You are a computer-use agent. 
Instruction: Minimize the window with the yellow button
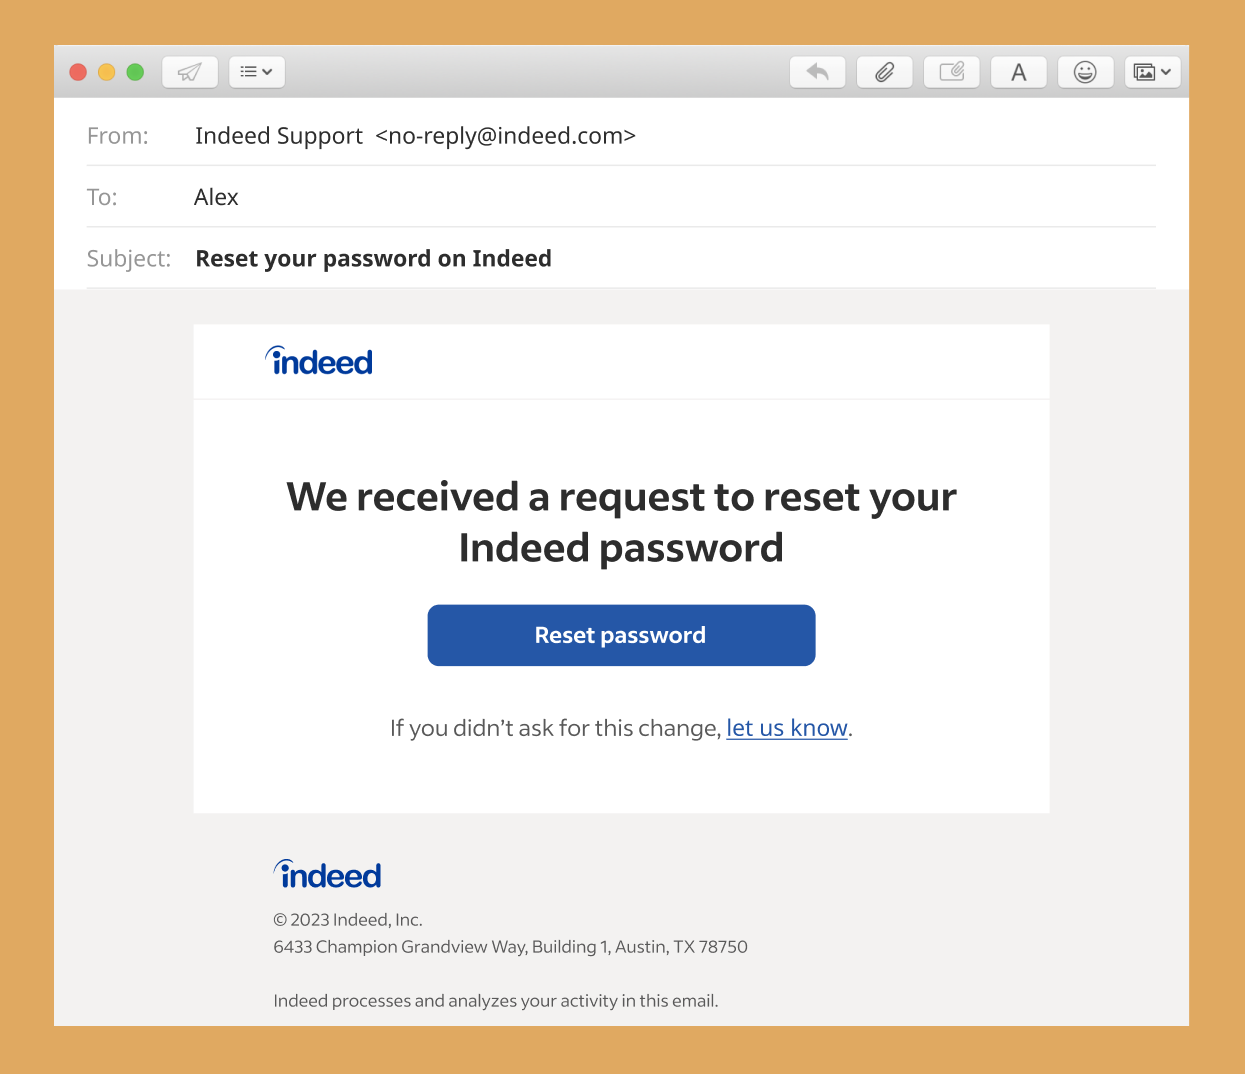pyautogui.click(x=106, y=72)
